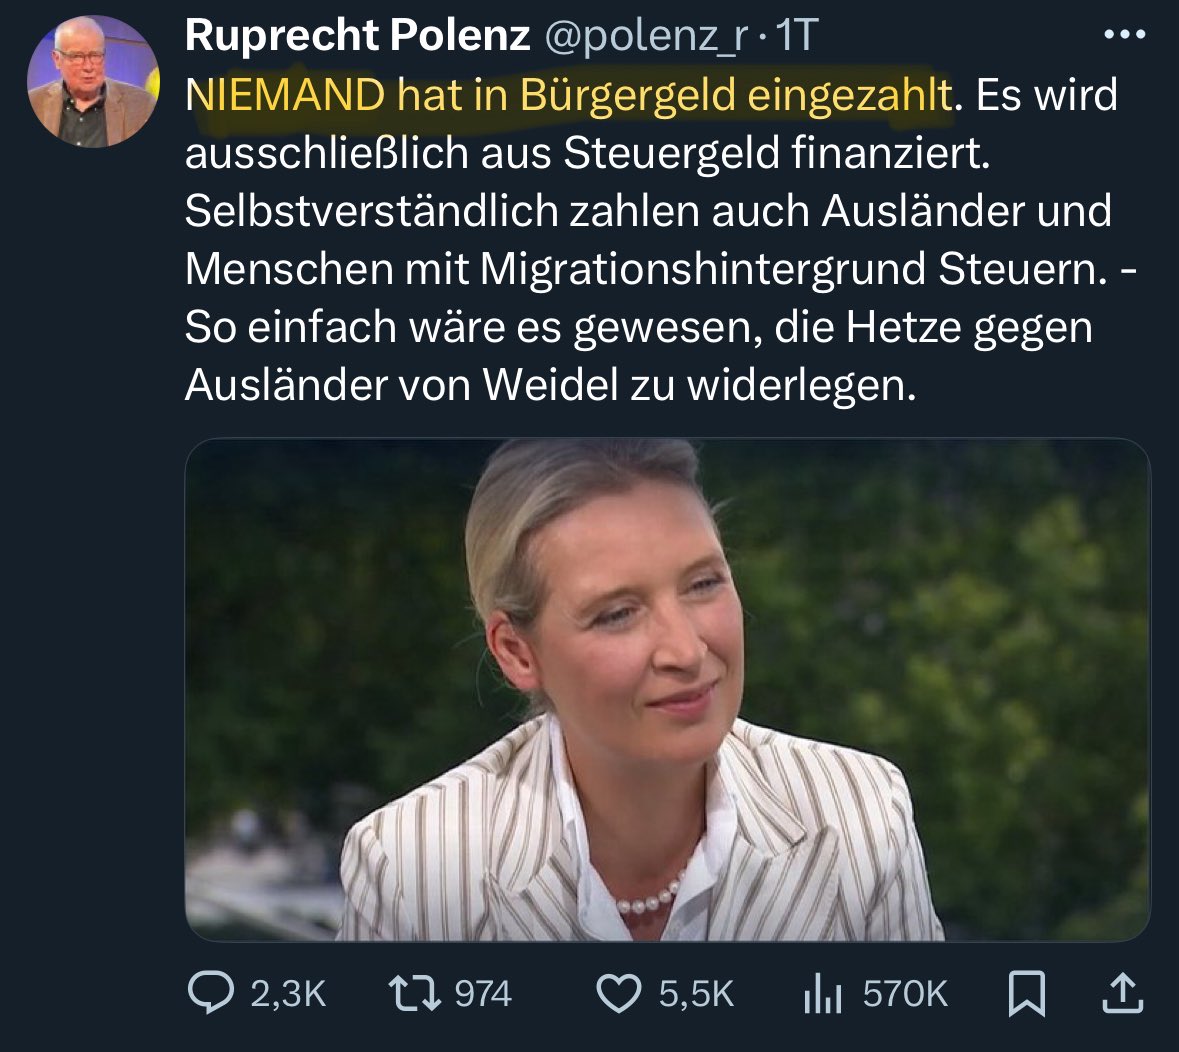Click the 2,3K replies count
The height and width of the screenshot is (1052, 1179).
pos(288,993)
